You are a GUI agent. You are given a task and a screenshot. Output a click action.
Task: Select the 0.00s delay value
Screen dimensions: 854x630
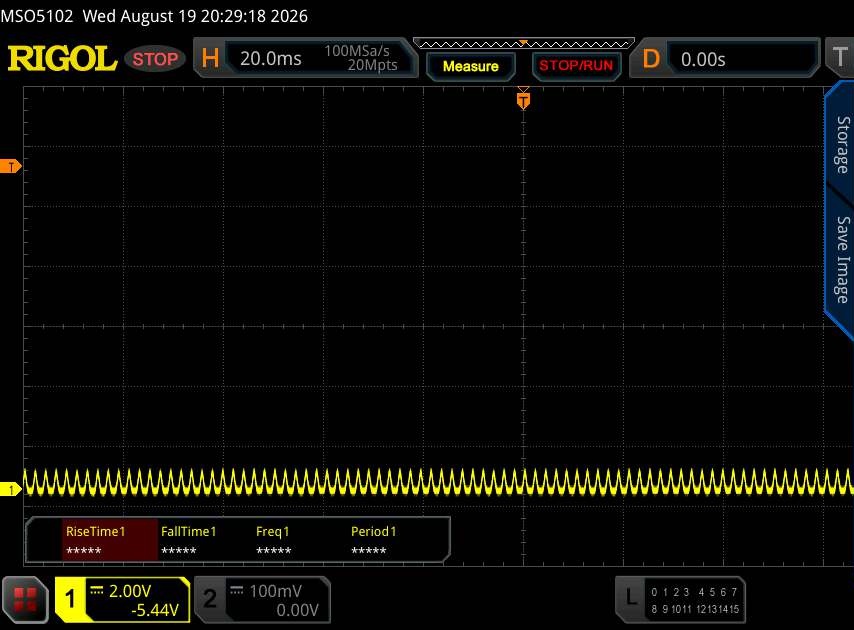click(703, 59)
